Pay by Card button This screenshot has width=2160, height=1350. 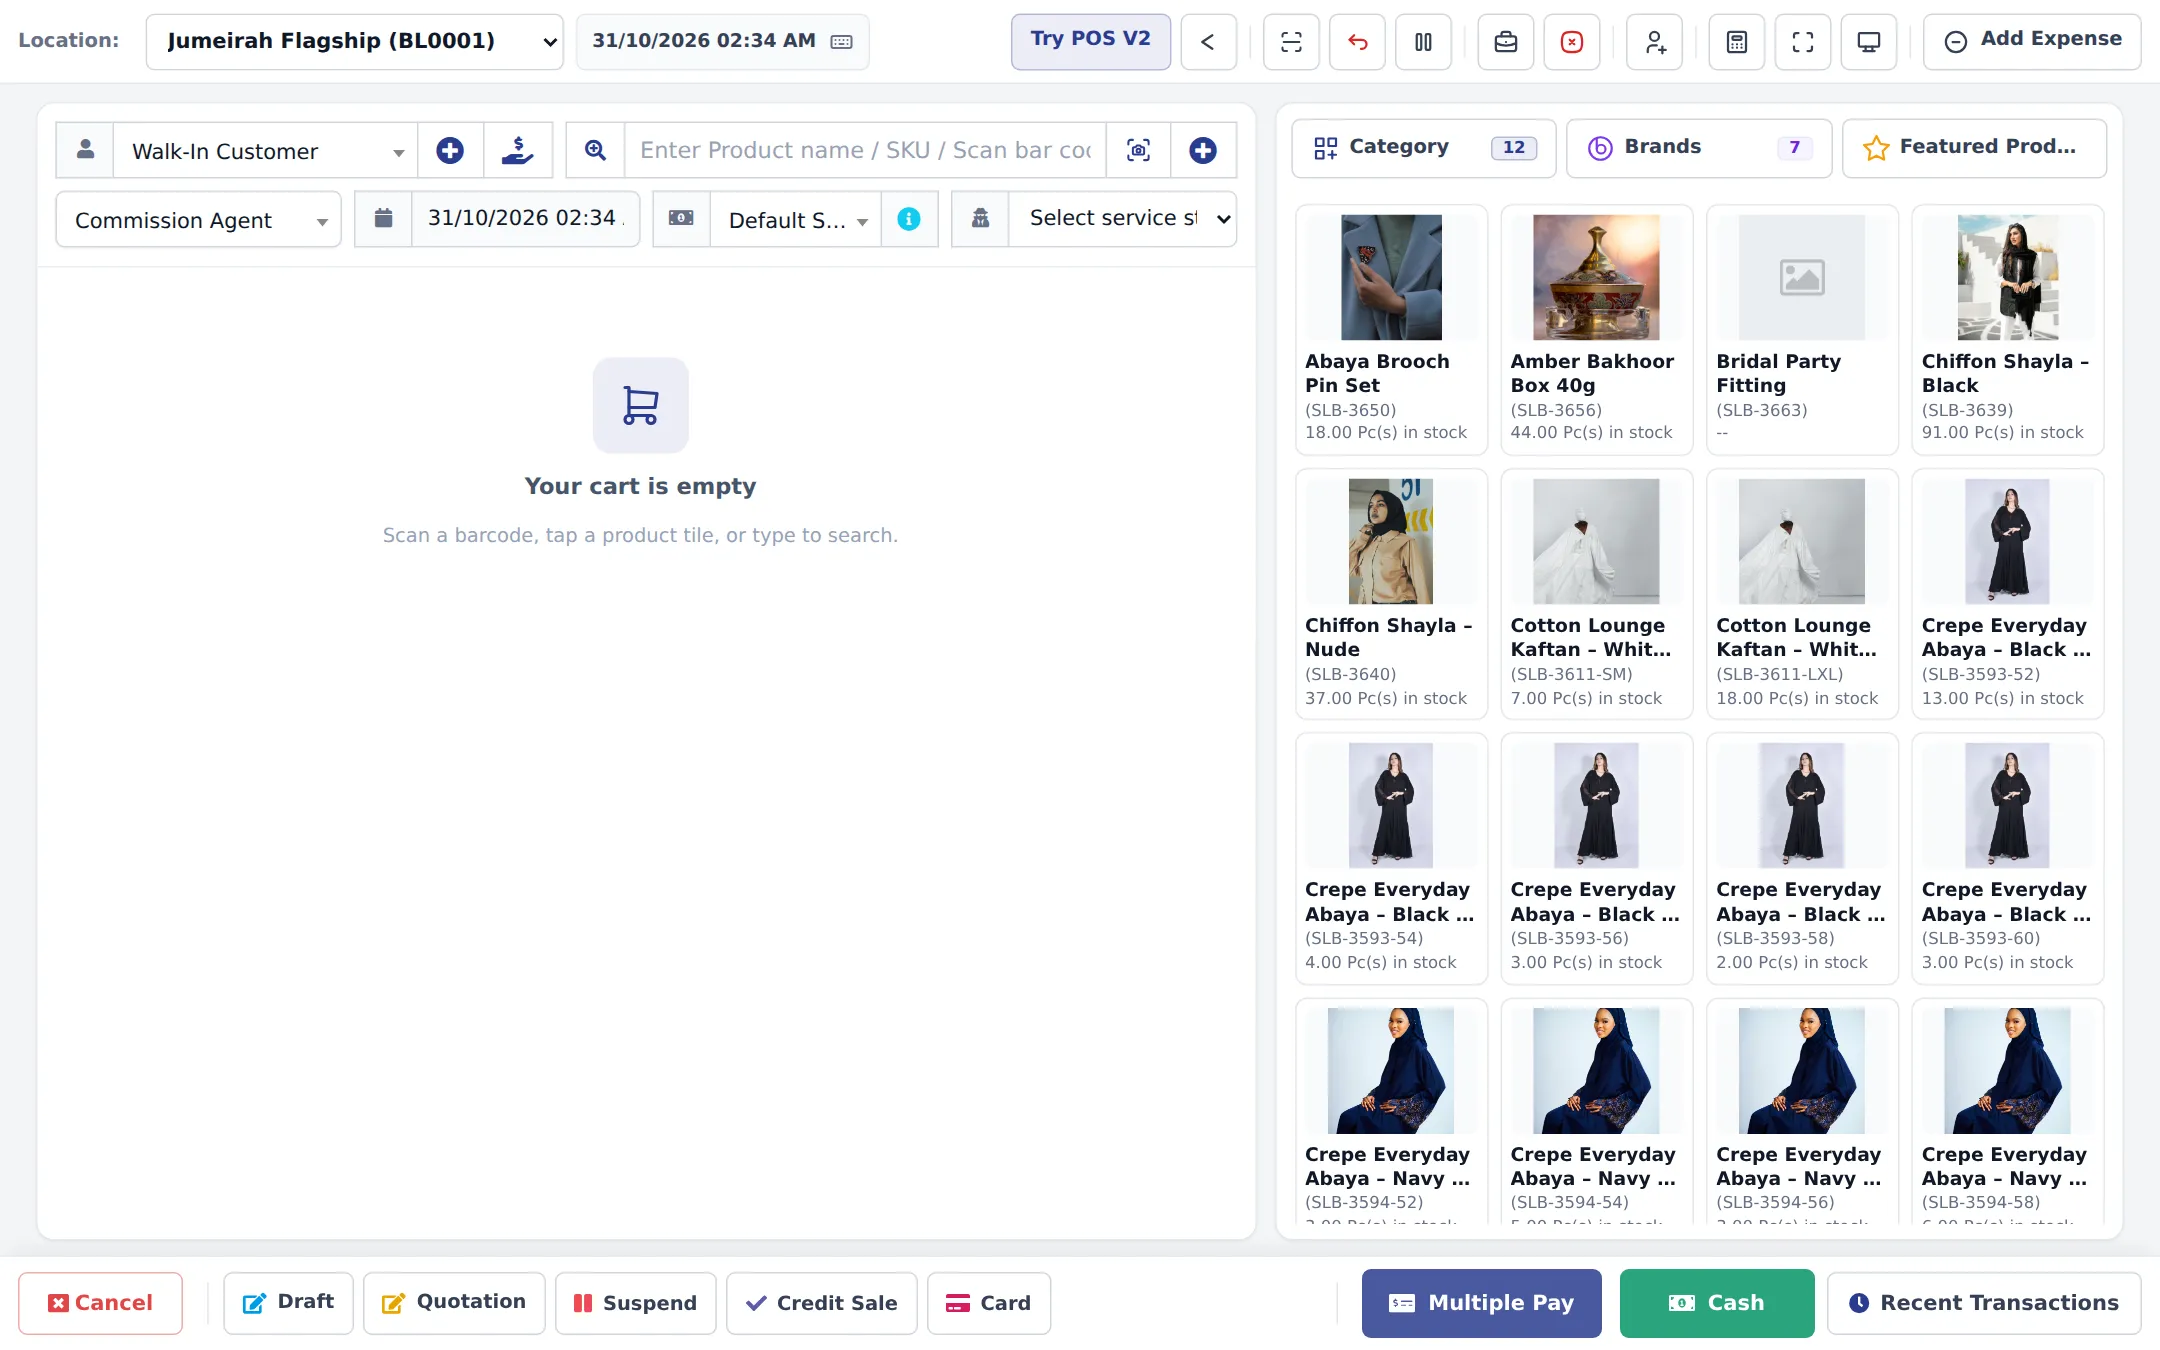click(x=989, y=1303)
